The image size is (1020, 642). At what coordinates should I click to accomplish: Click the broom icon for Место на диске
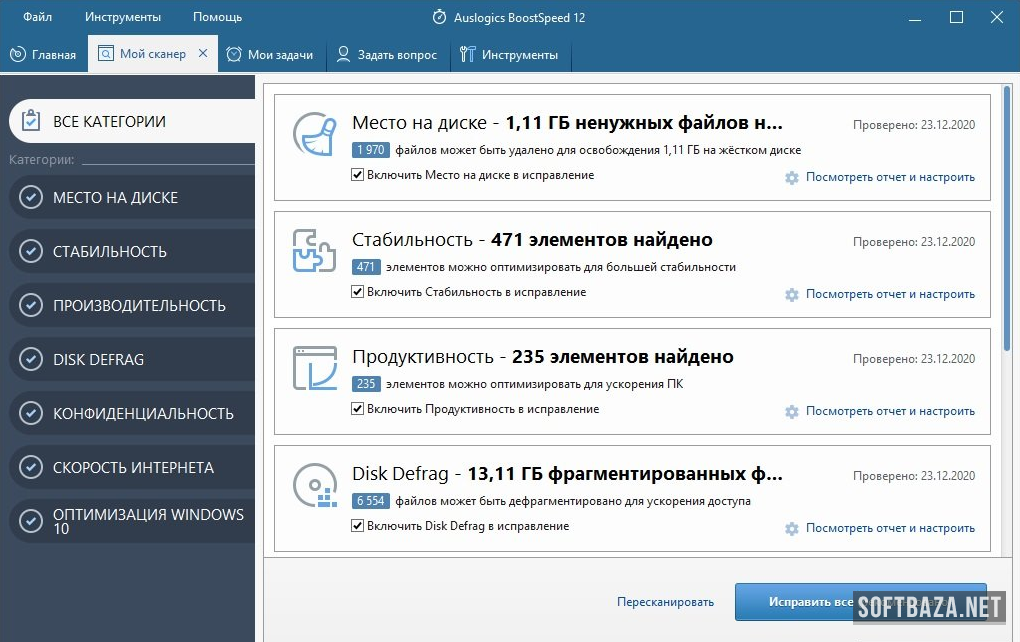point(314,134)
